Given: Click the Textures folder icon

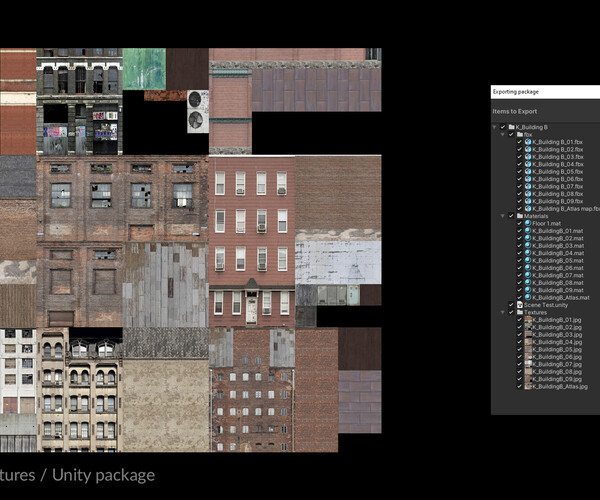Looking at the screenshot, I should coord(520,313).
